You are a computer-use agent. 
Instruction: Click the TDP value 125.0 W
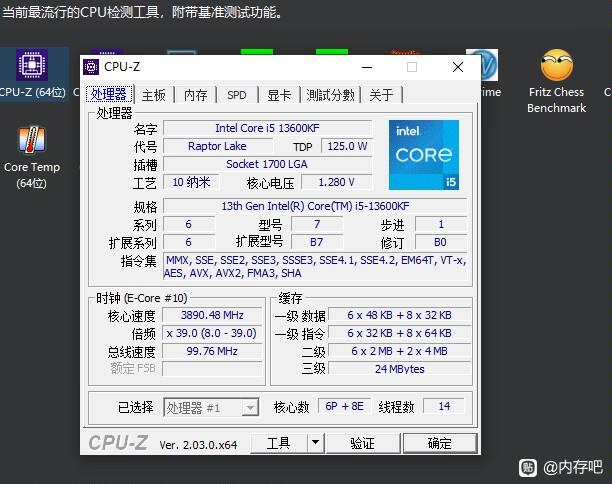347,146
